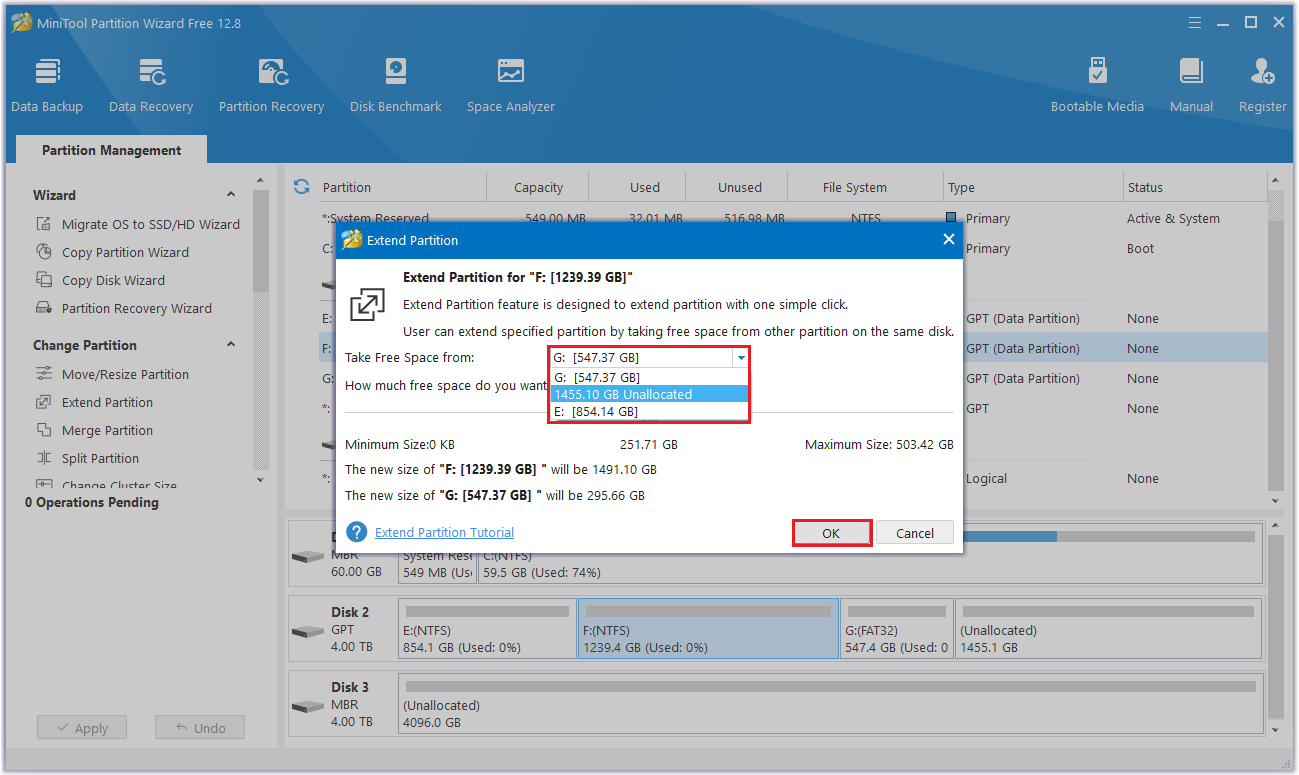The image size is (1299, 775).
Task: Choose Move/Resize Partition
Action: 112,374
